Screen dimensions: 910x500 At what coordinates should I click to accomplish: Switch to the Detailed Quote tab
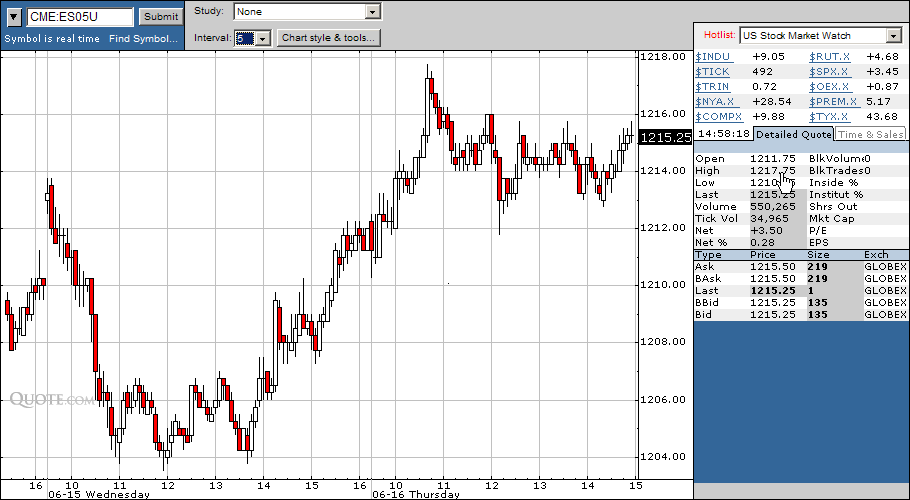click(793, 134)
